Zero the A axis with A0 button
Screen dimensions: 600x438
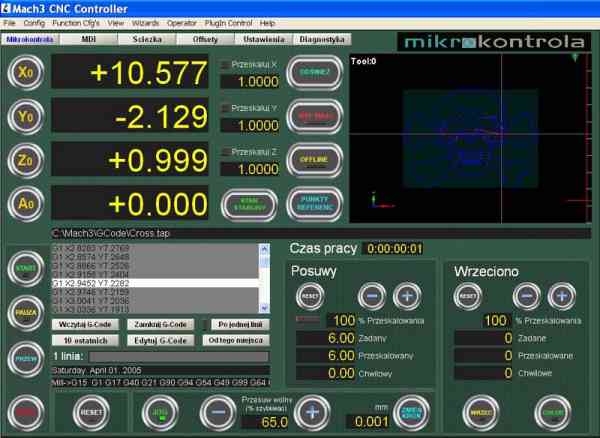pos(26,204)
